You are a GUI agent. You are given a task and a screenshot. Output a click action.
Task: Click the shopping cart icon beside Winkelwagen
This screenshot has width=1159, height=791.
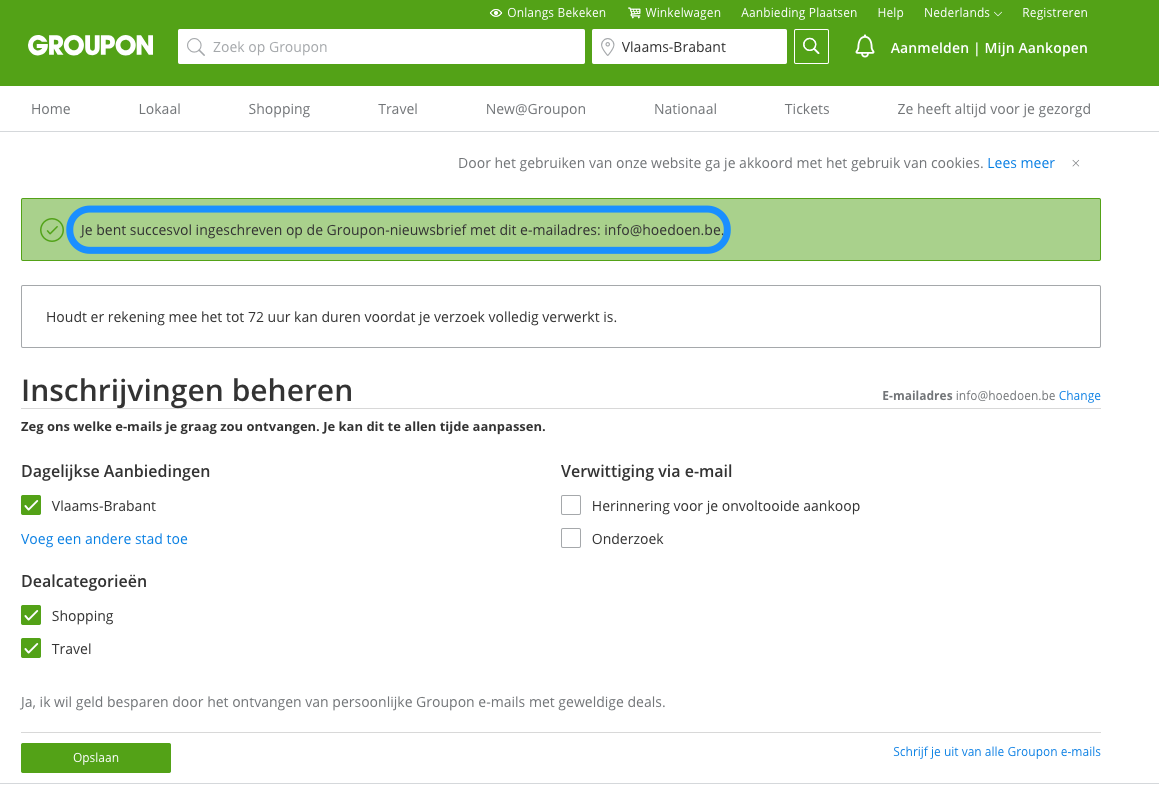(x=634, y=13)
